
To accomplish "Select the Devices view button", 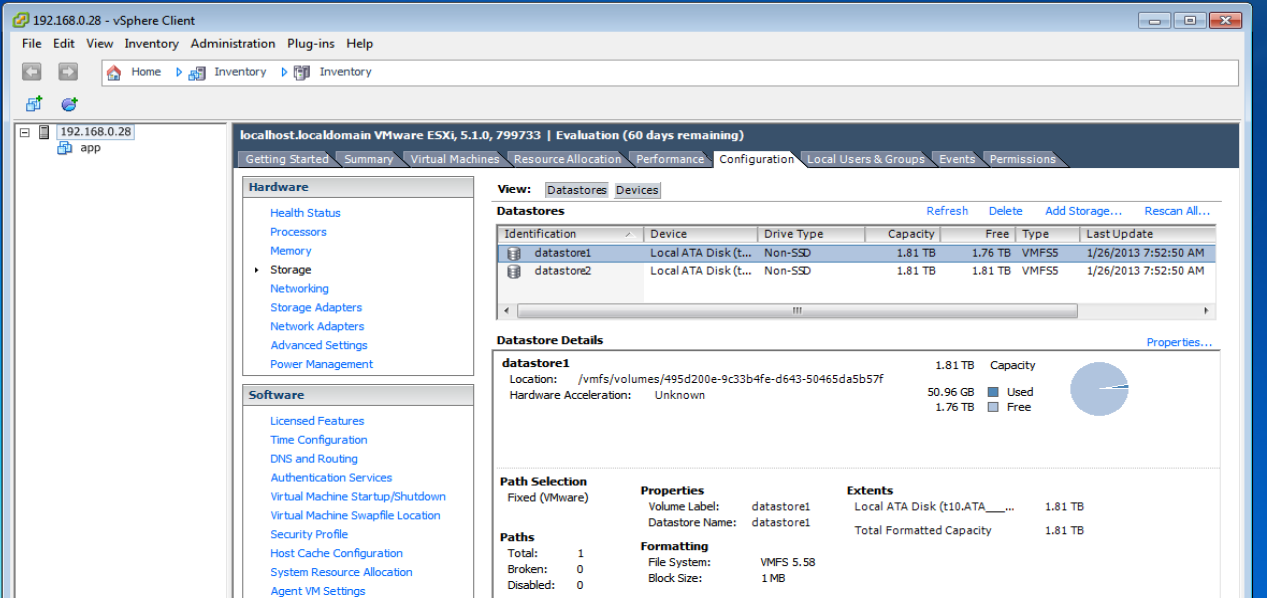I will coord(637,190).
